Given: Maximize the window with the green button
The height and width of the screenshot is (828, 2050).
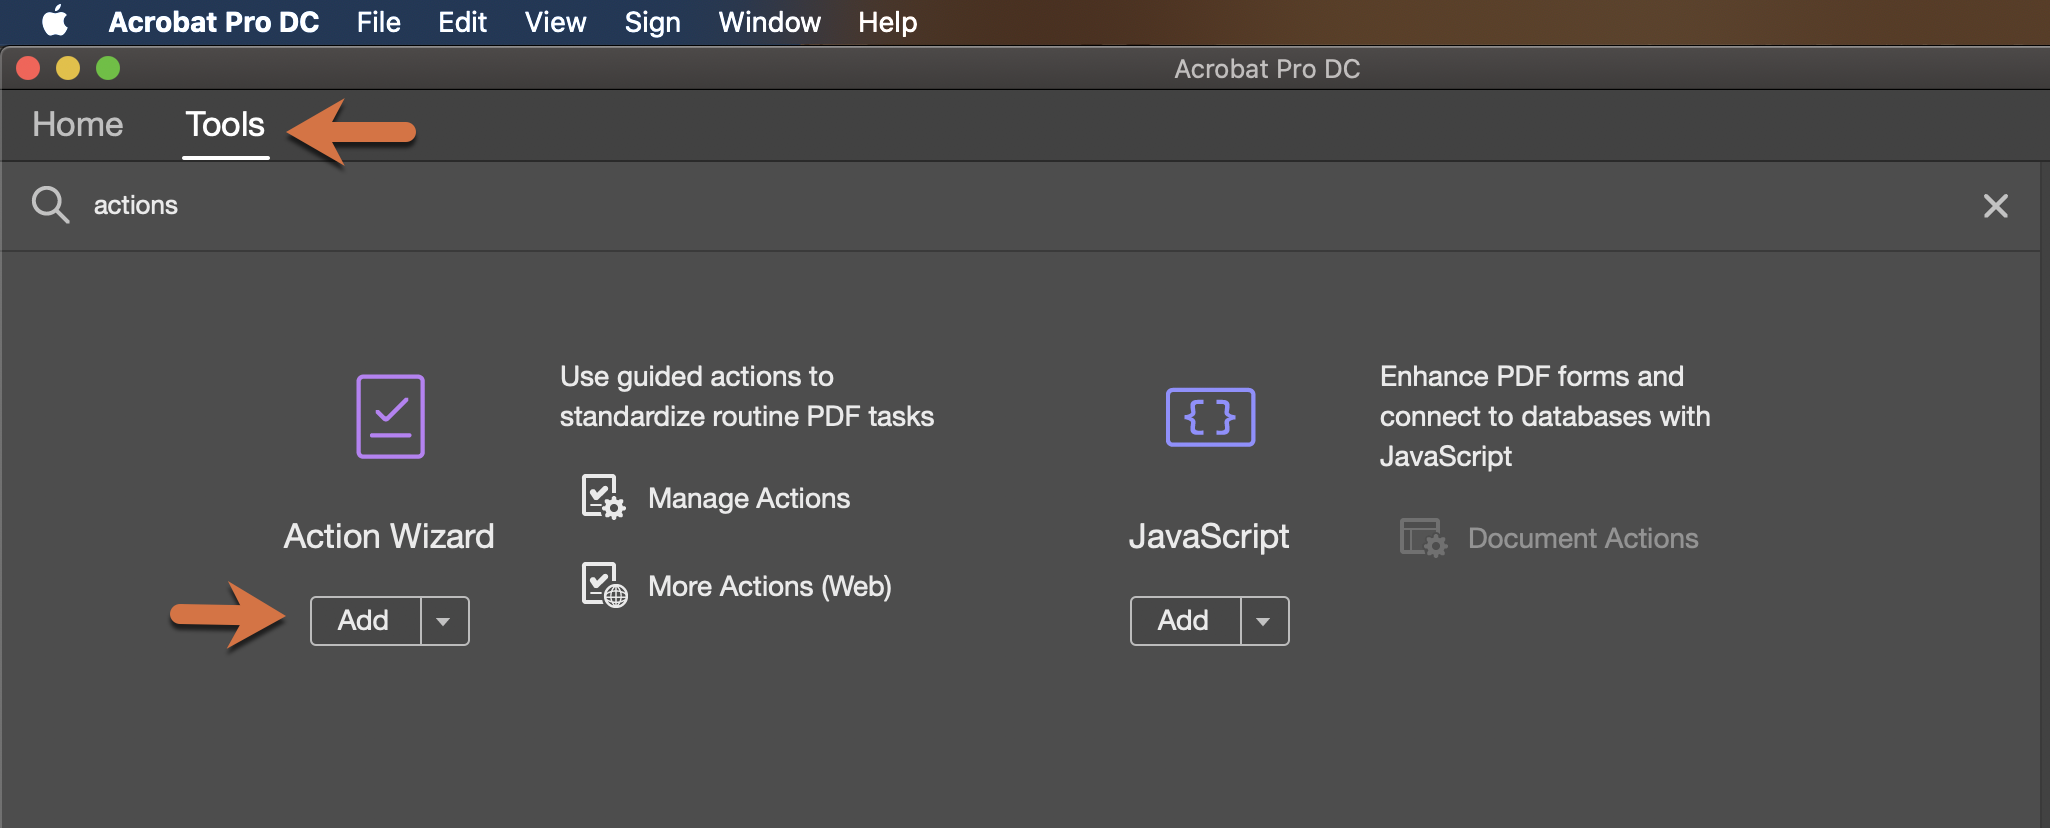Looking at the screenshot, I should click(108, 68).
